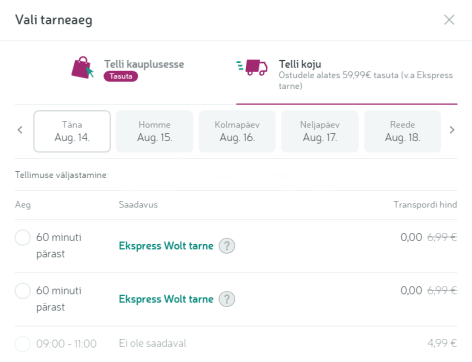Select first 60 minuti pärast radio option
Viewport: 472px width, 362px height.
(23, 238)
